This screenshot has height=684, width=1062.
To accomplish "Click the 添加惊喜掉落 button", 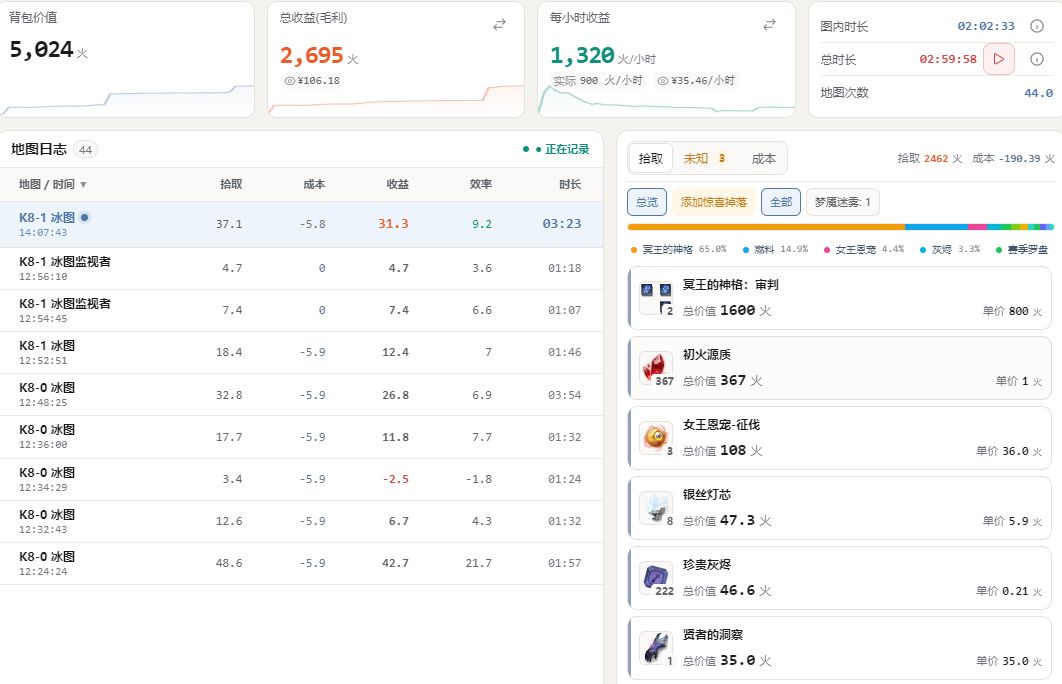I will 713,202.
